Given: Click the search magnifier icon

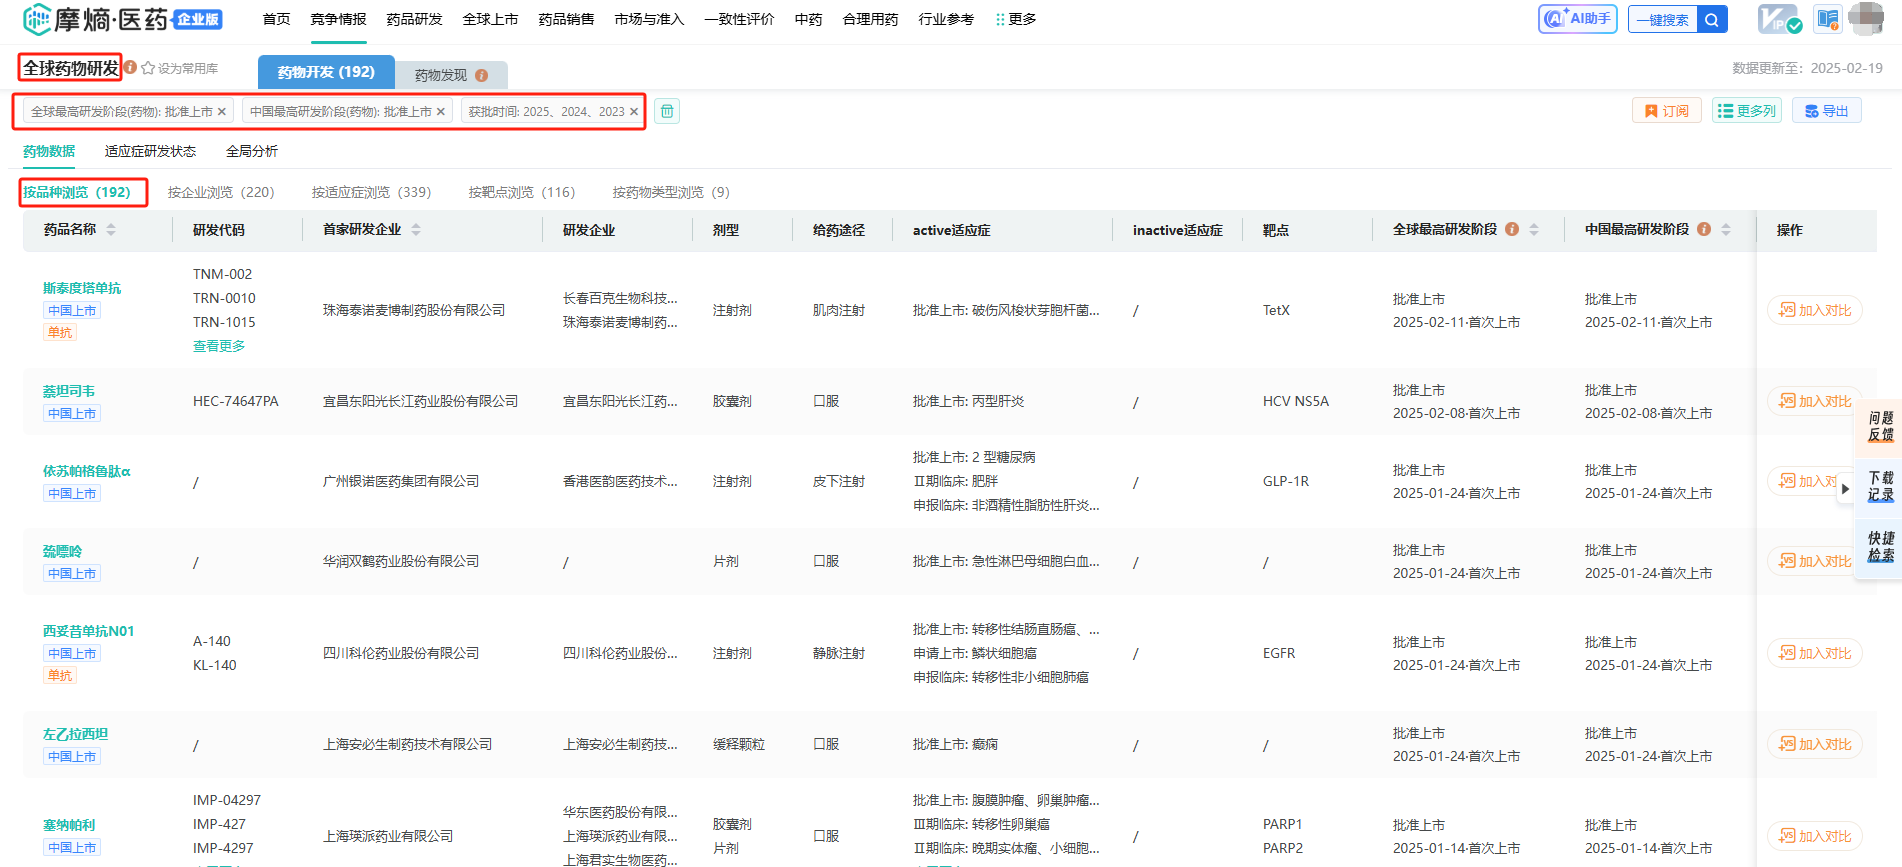Looking at the screenshot, I should point(1712,19).
